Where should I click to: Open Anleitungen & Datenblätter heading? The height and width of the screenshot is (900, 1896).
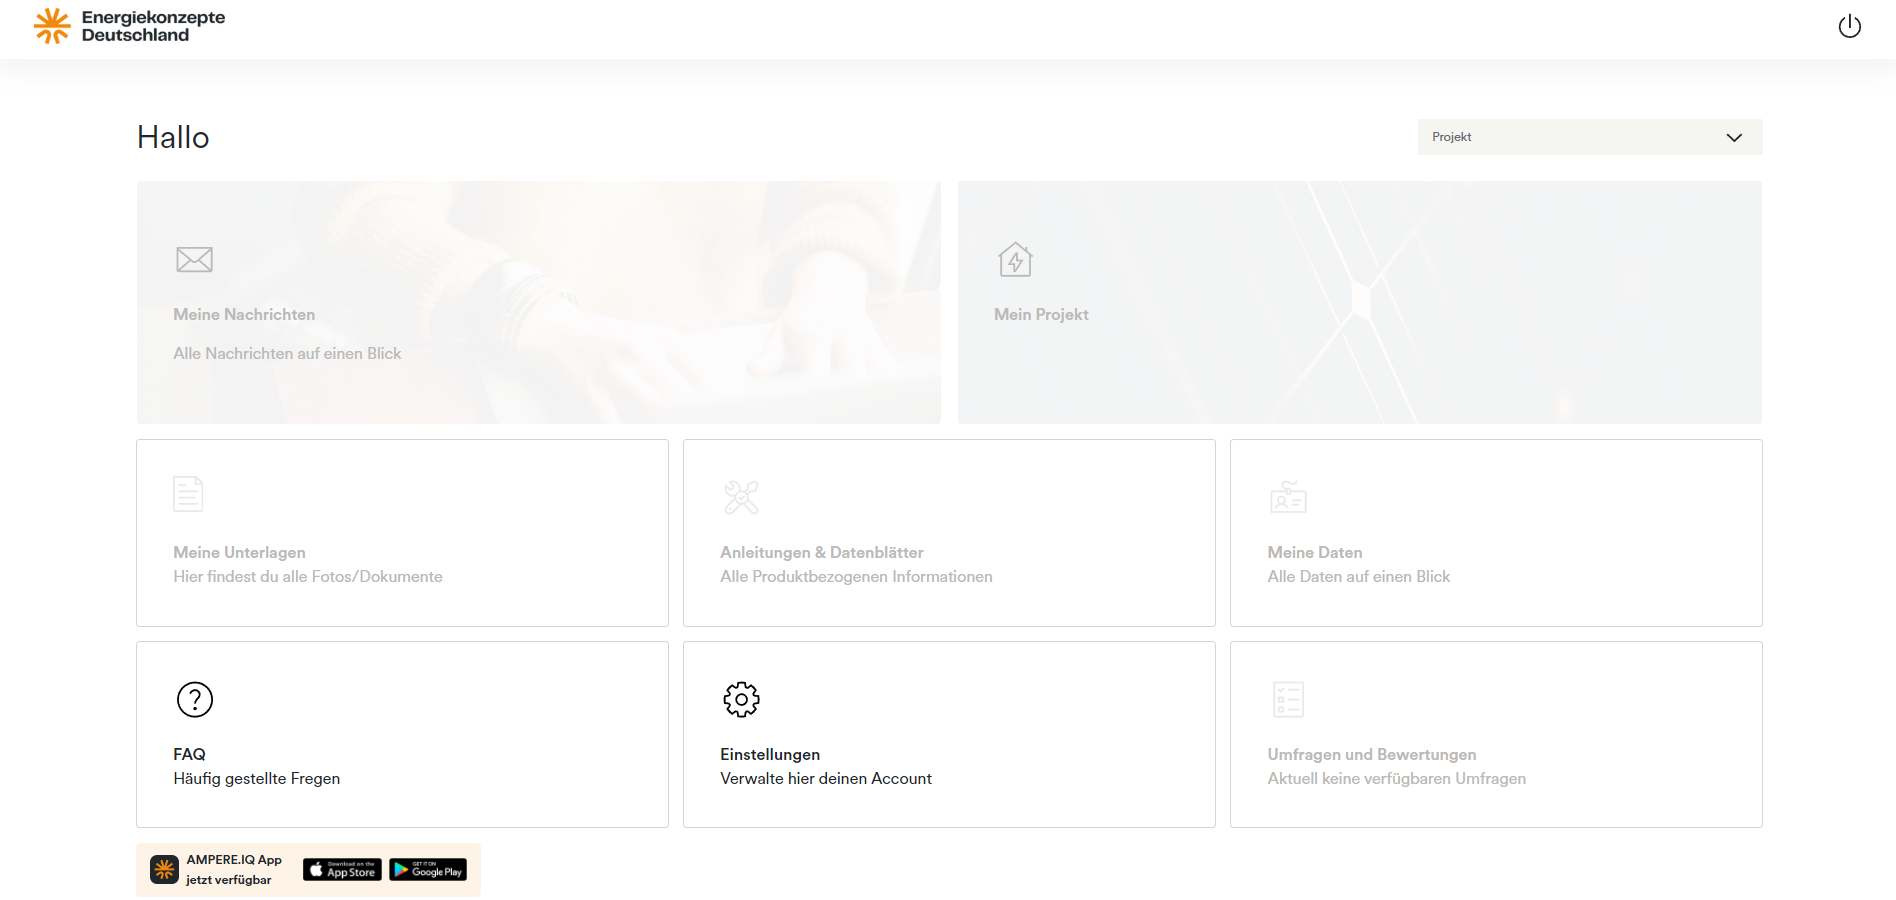[821, 553]
